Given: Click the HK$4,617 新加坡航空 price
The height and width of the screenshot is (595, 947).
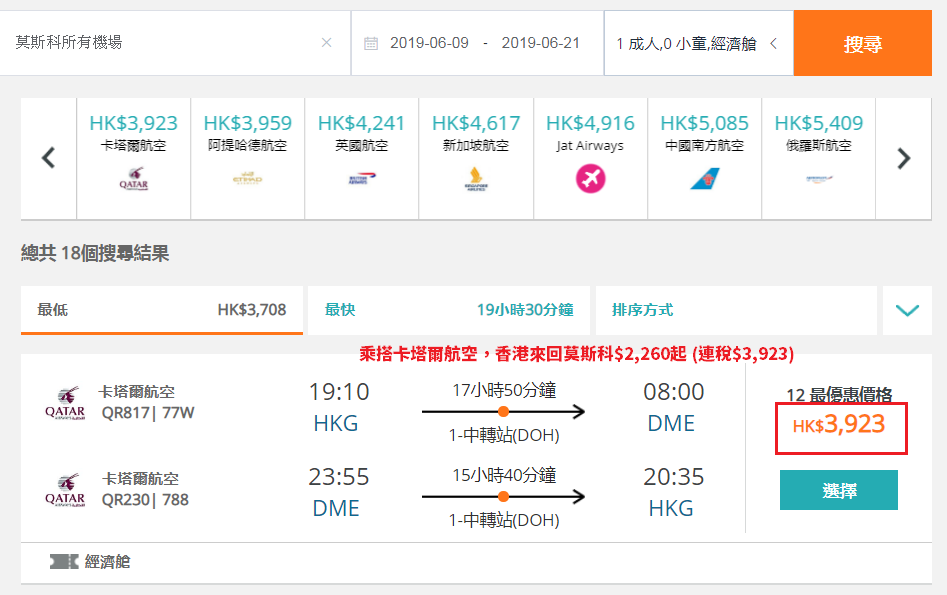Looking at the screenshot, I should [x=476, y=123].
